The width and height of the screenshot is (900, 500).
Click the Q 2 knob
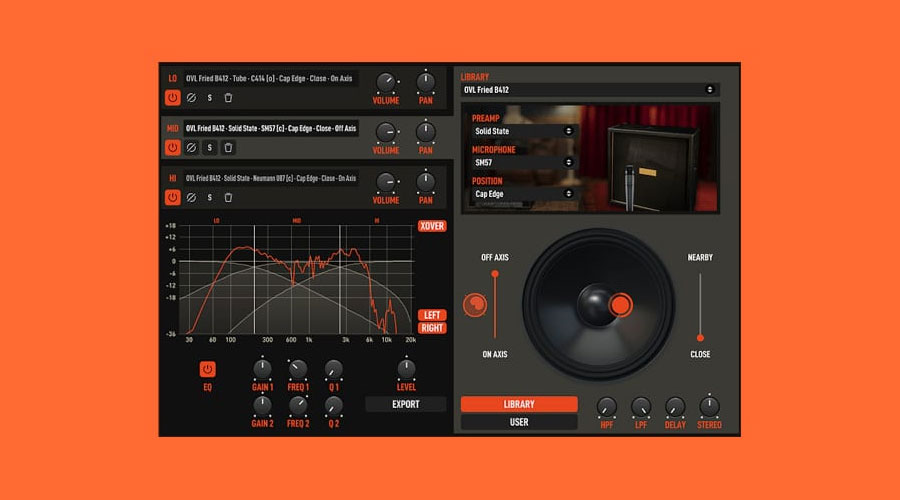point(333,405)
